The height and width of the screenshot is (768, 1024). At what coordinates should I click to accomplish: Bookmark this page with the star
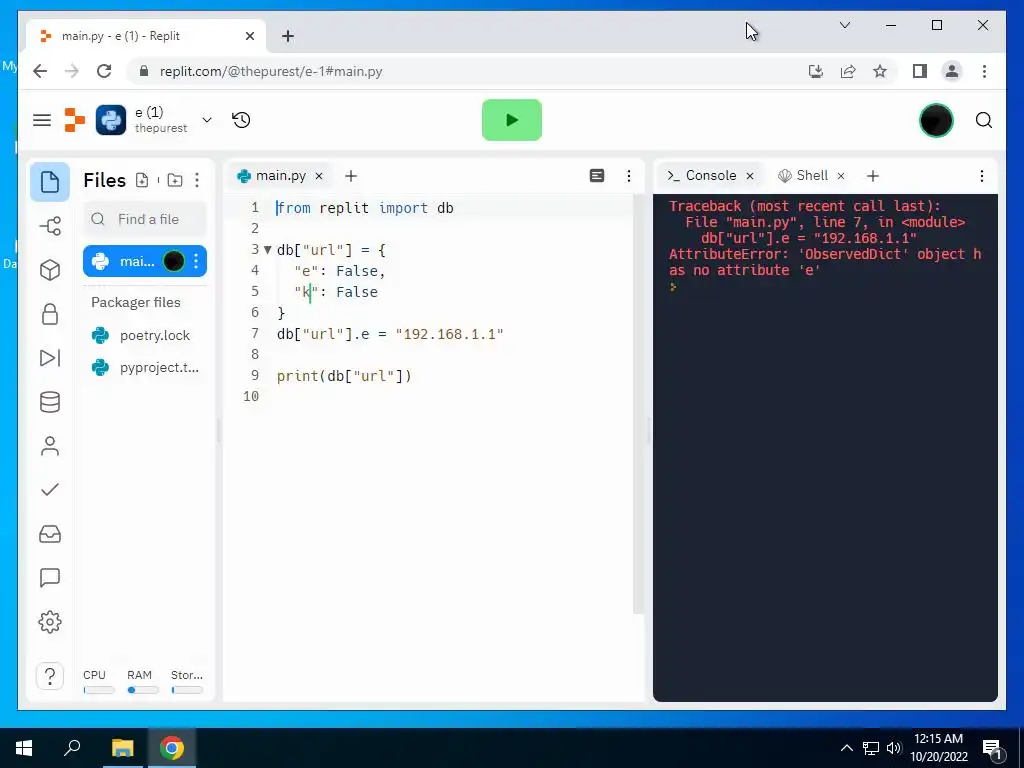[880, 71]
